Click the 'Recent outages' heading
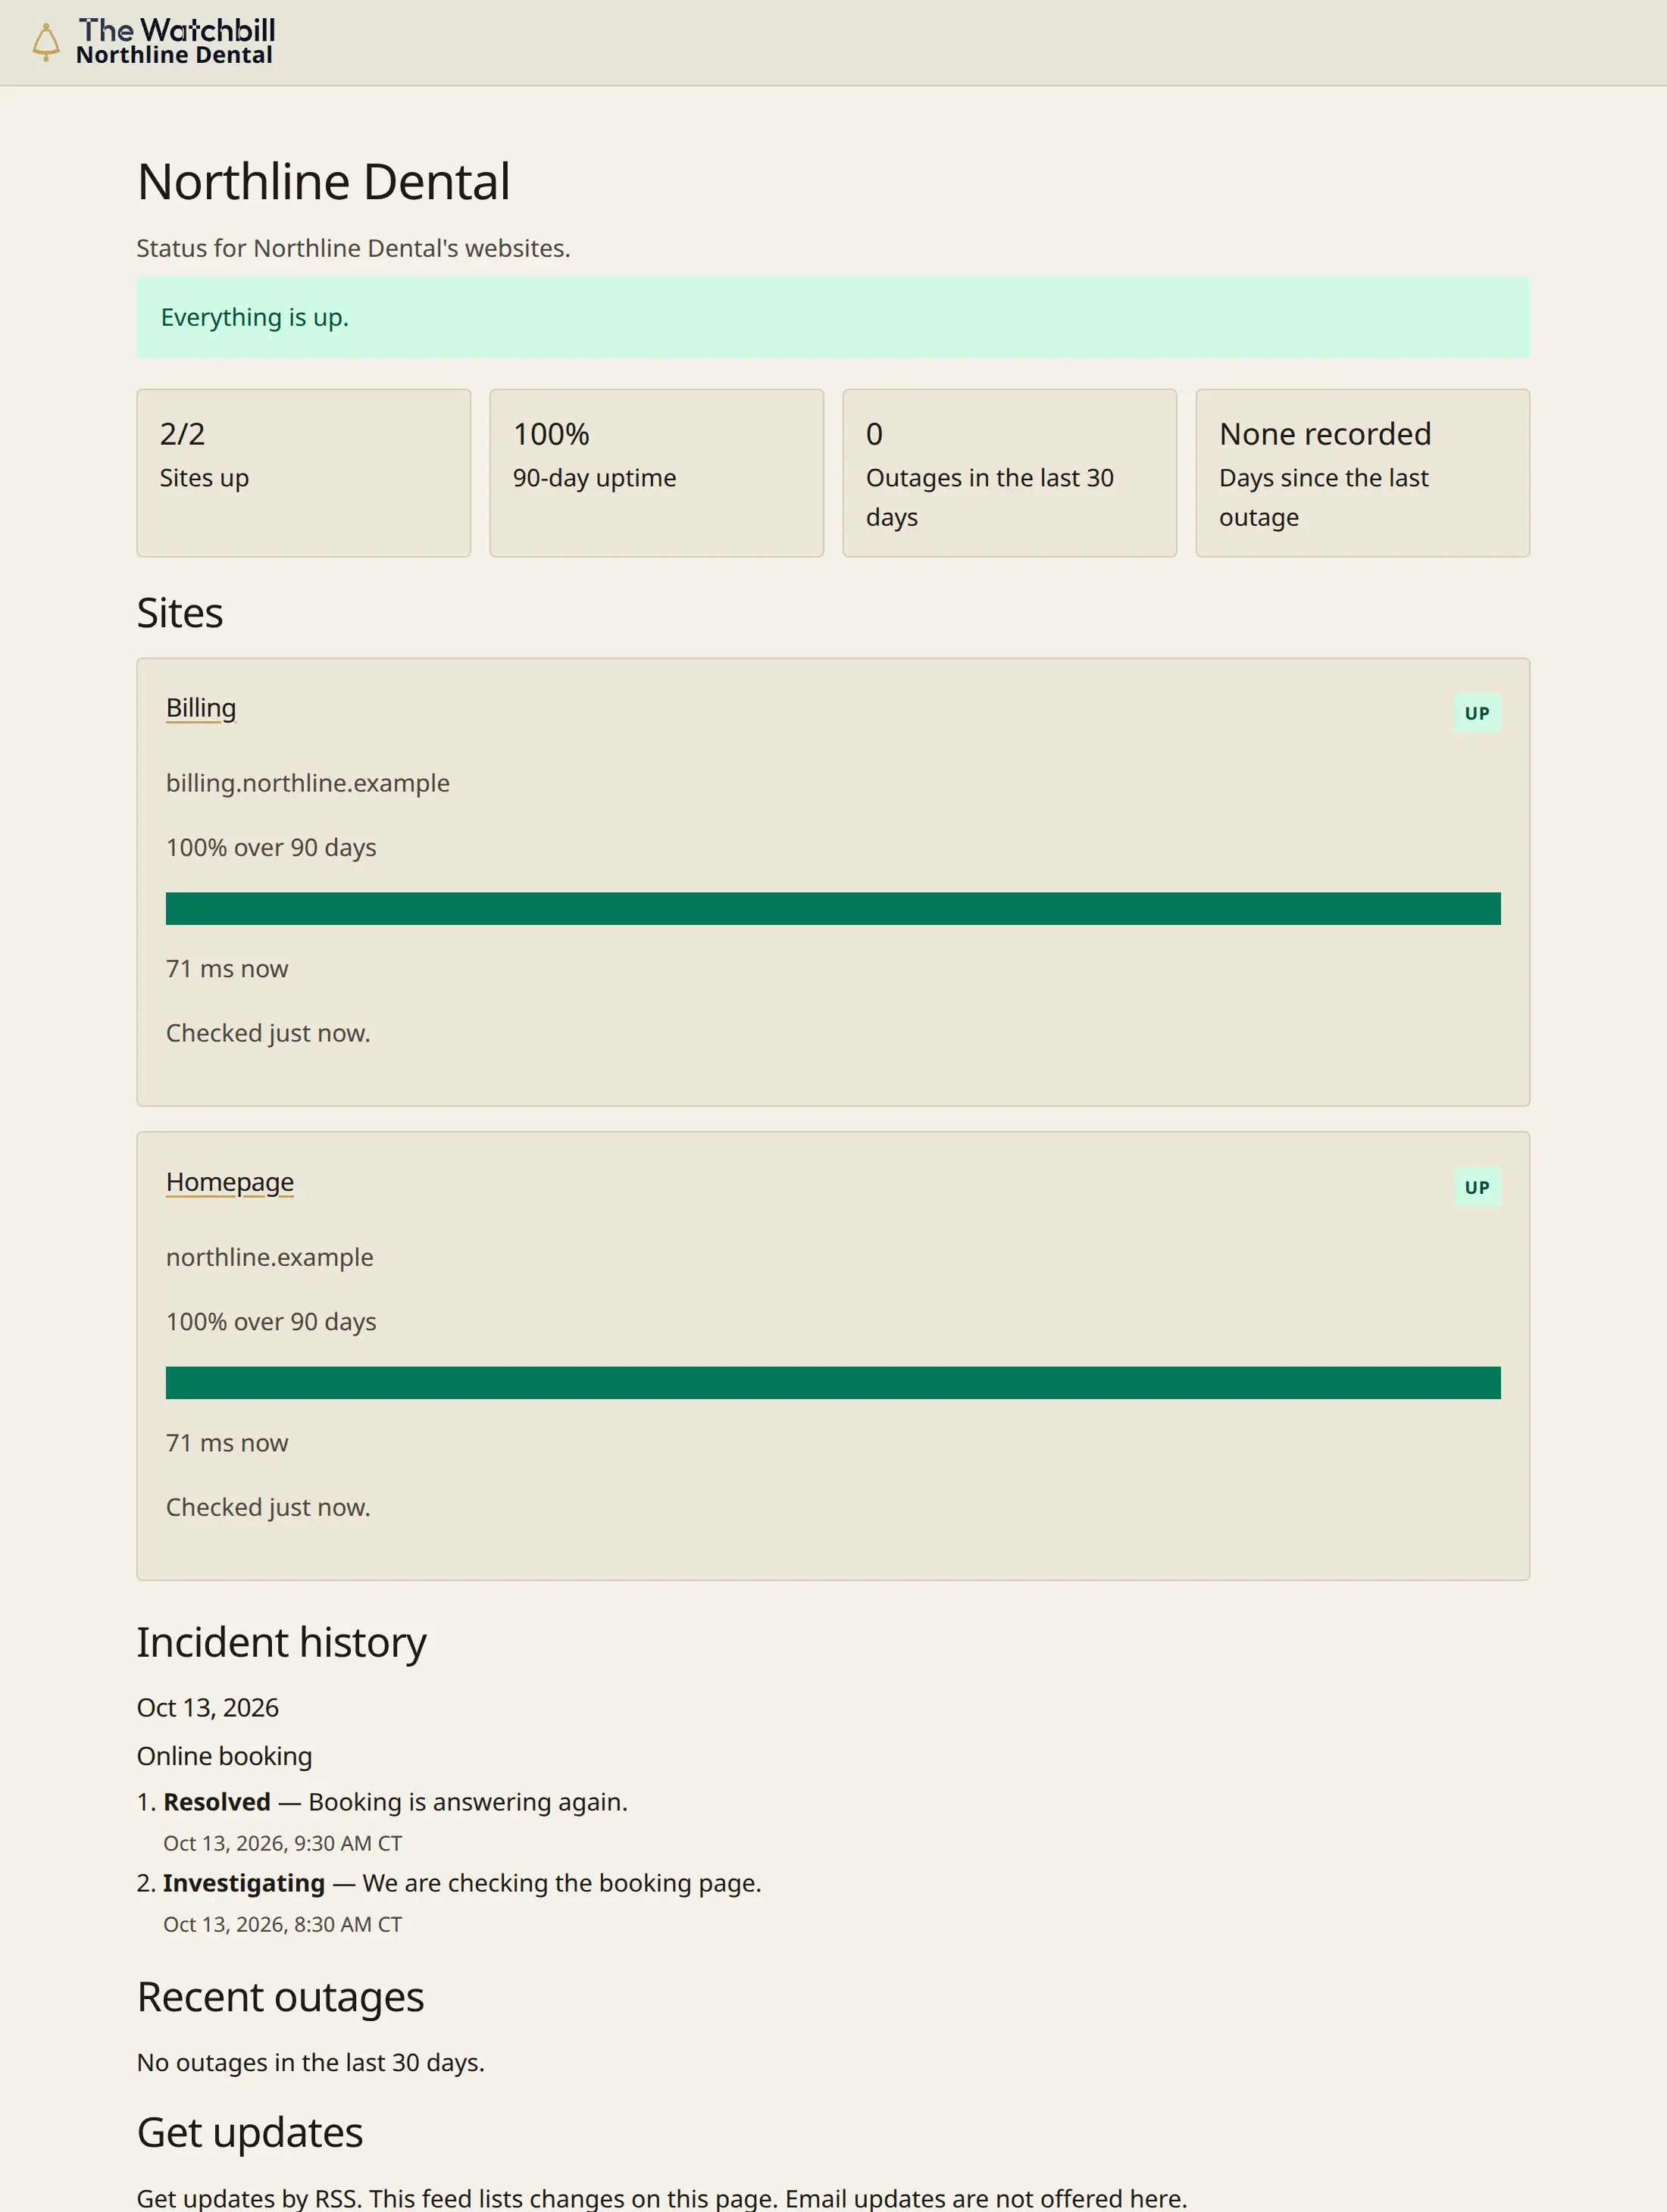 pos(281,1998)
